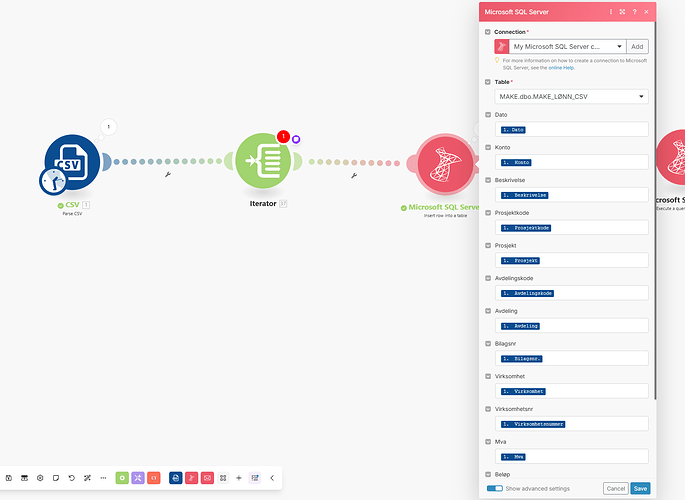Click the red email favorite icon in toolbar
685x500 pixels.
[x=208, y=478]
